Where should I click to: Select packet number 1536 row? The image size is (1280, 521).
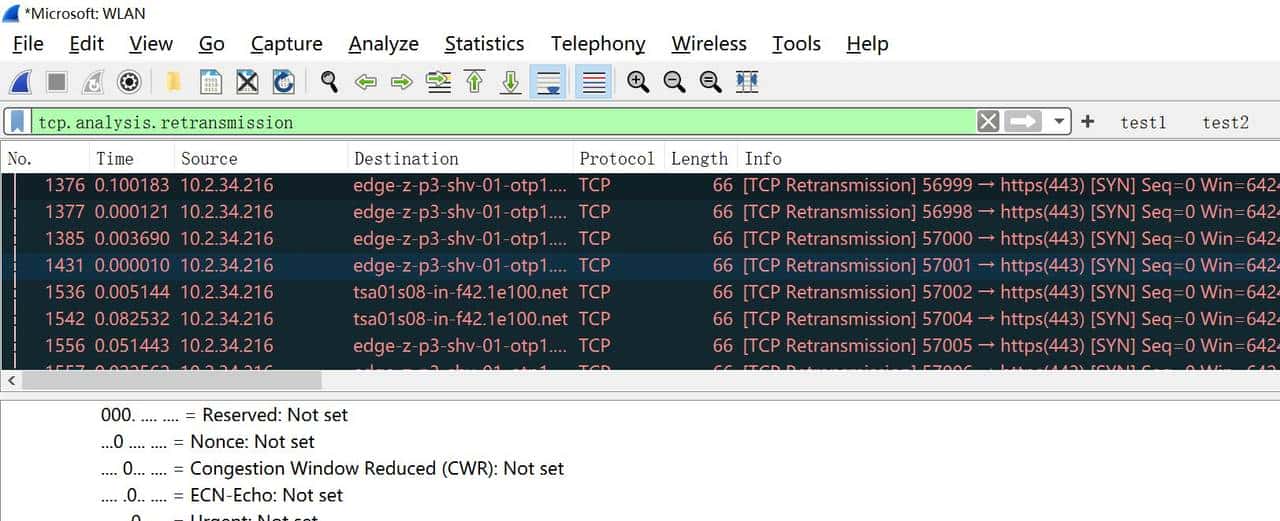click(x=640, y=292)
